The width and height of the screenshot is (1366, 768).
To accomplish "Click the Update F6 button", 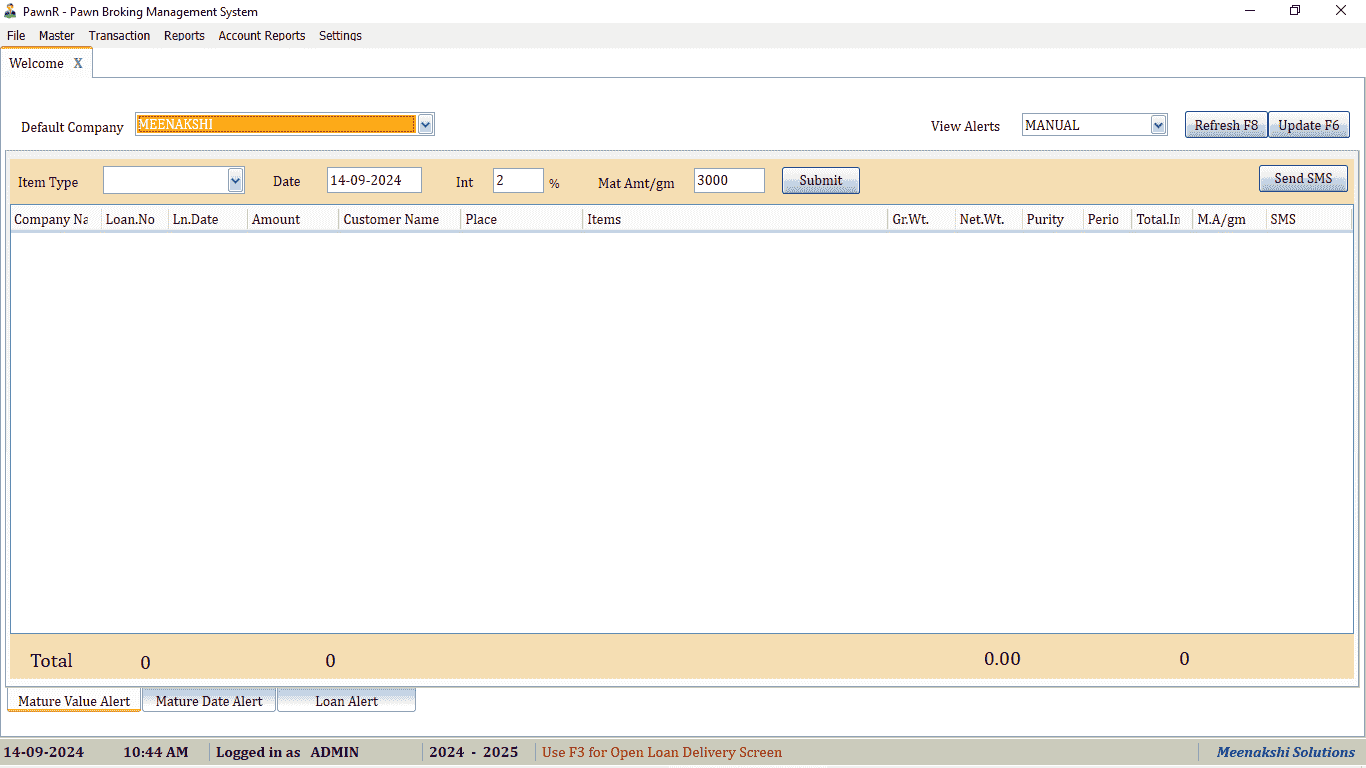I will click(1308, 124).
